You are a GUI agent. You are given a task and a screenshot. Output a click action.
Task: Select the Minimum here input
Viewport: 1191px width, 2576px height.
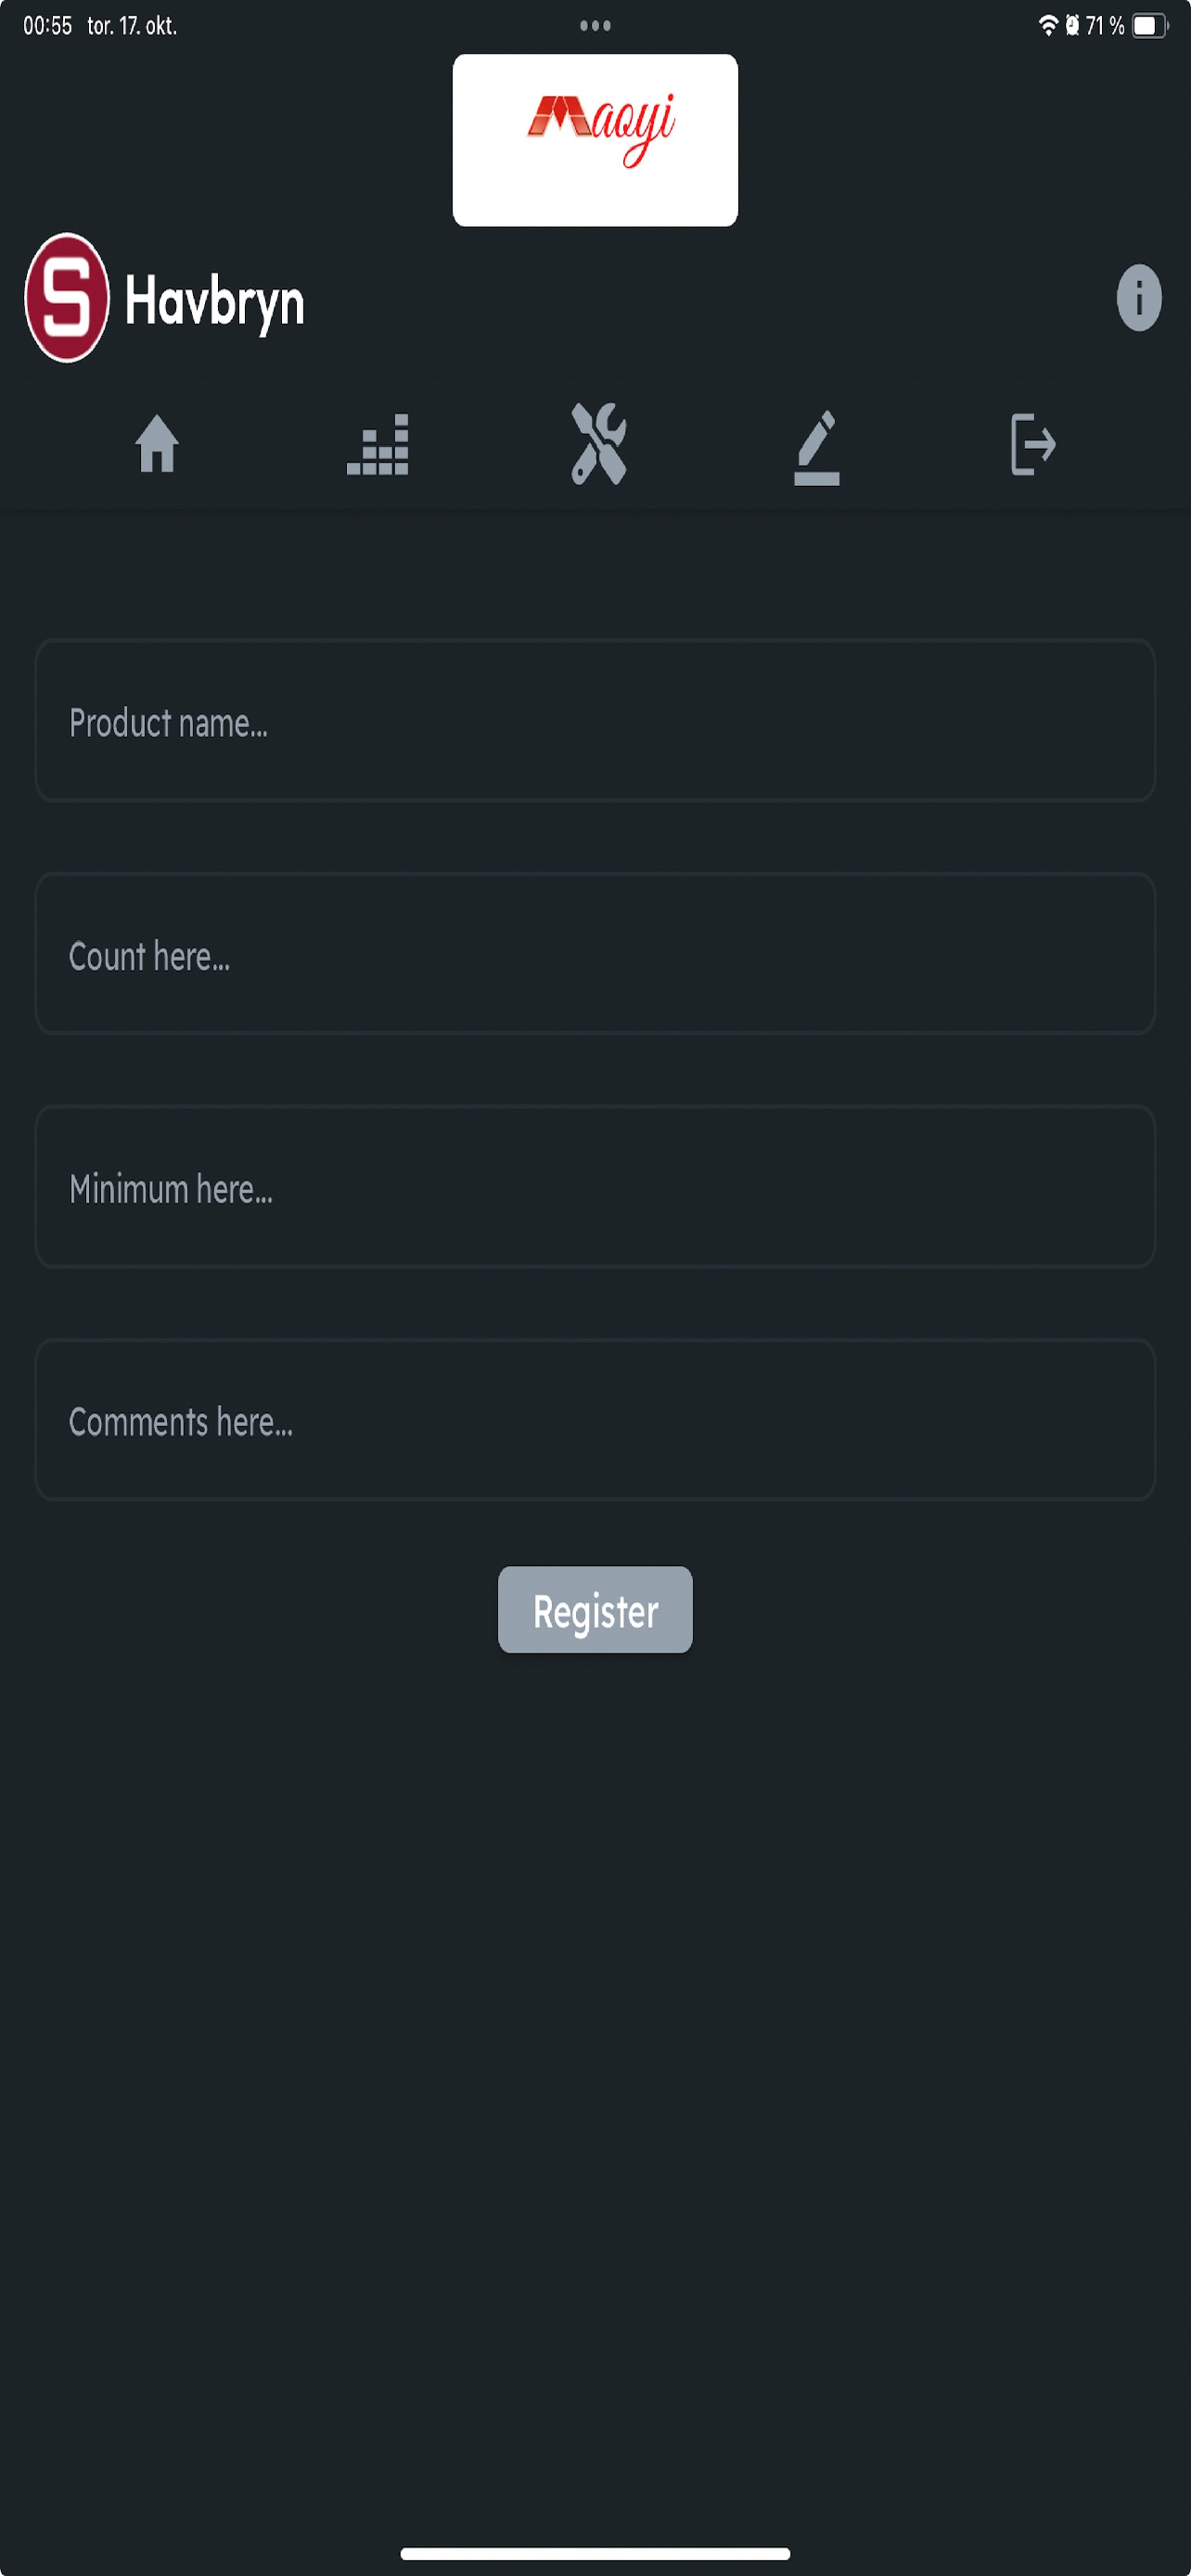click(595, 1187)
